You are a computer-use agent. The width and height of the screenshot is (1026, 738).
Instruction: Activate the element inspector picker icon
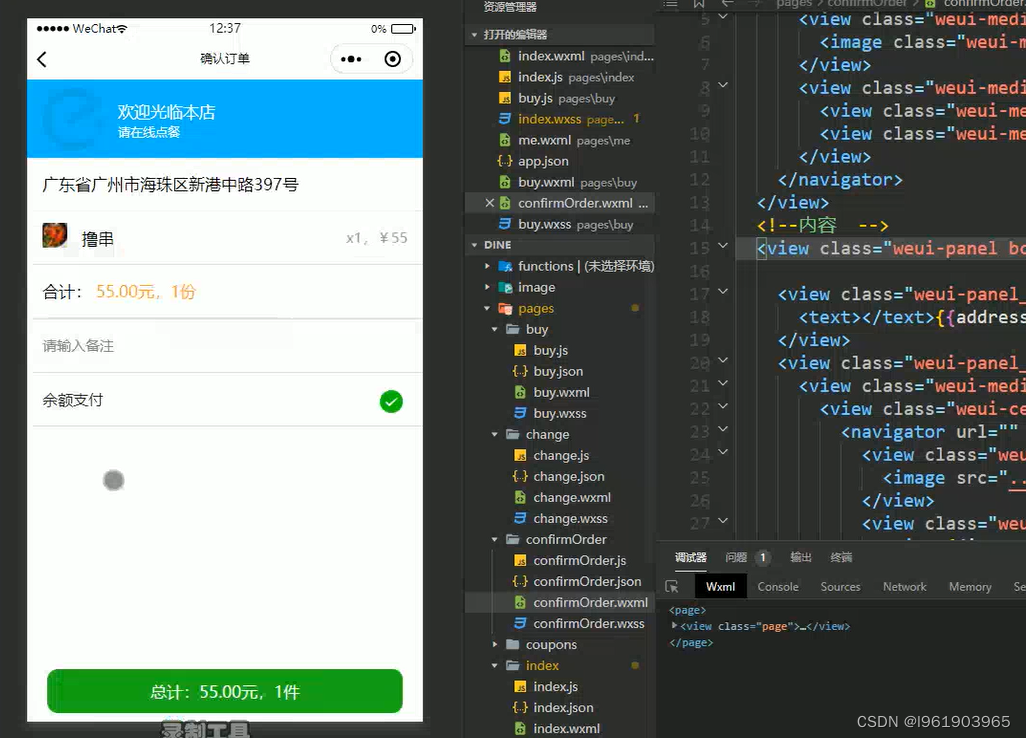pos(672,587)
